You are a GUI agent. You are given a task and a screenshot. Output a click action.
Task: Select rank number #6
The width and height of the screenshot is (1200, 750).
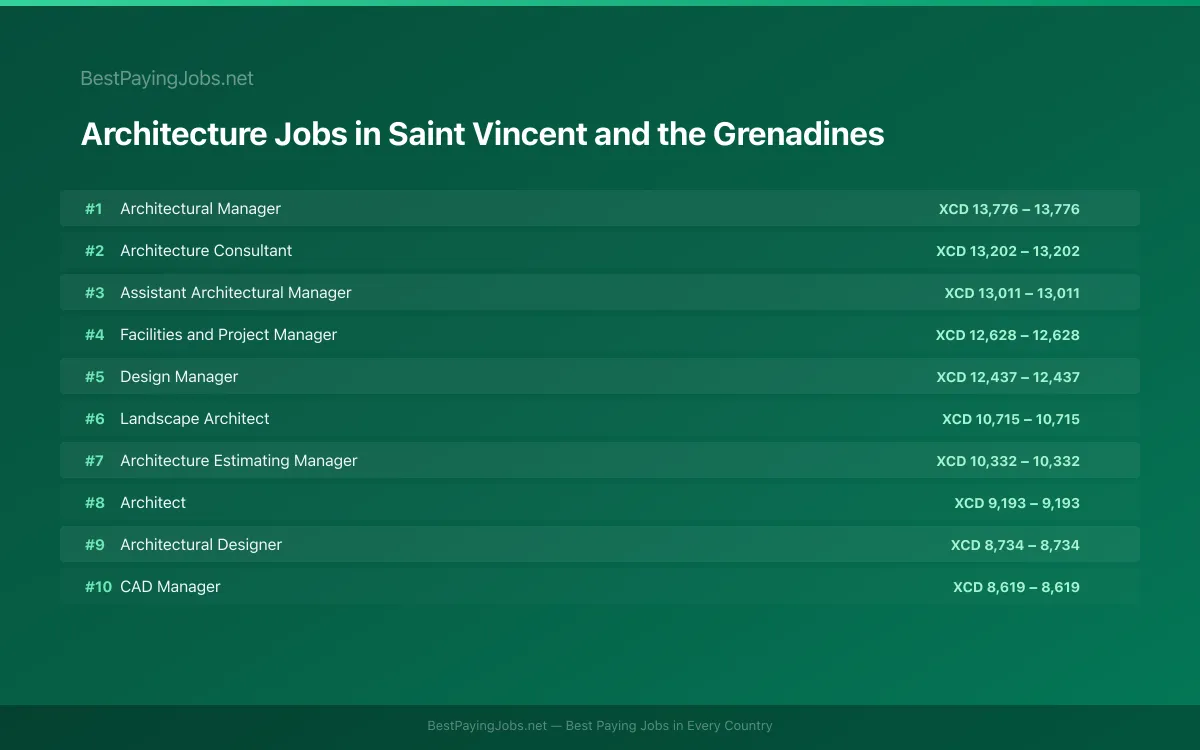click(x=94, y=419)
